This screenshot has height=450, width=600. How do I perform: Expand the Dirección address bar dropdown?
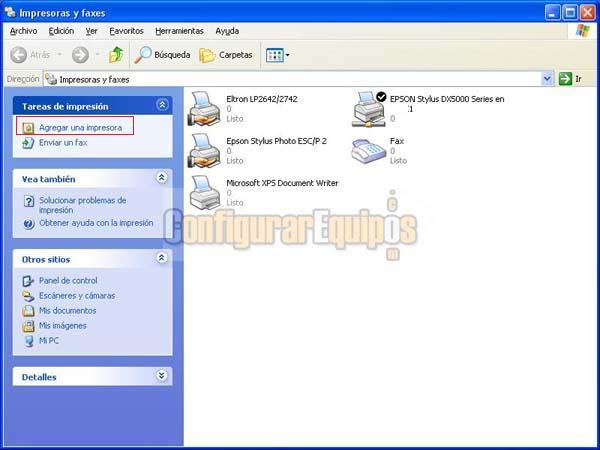tap(548, 79)
